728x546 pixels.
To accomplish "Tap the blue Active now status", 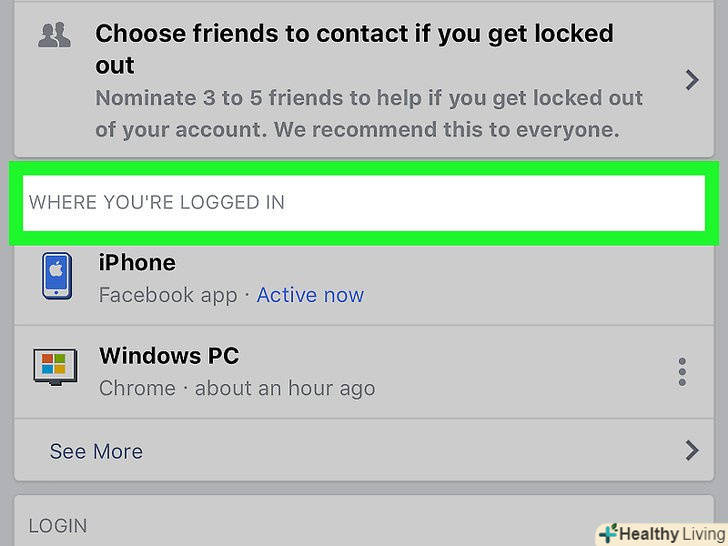I will point(310,295).
